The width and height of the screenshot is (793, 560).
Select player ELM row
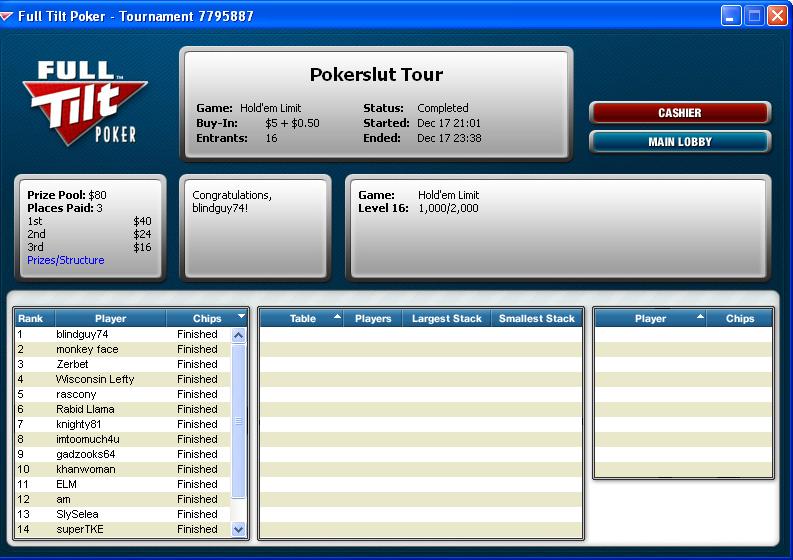(123, 484)
